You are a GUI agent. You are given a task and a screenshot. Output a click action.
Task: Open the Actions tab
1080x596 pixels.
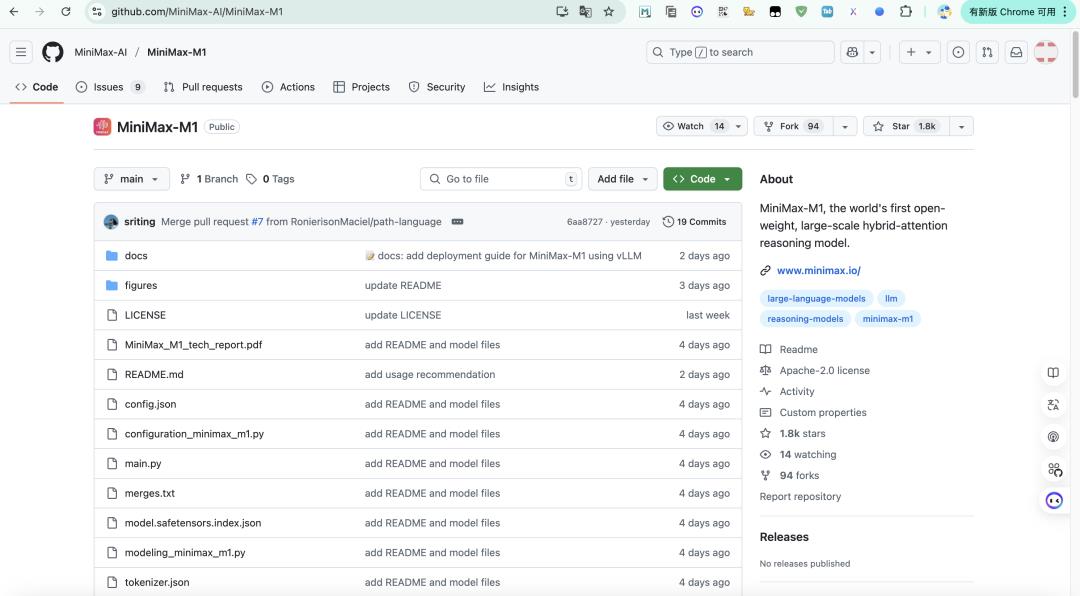[289, 87]
